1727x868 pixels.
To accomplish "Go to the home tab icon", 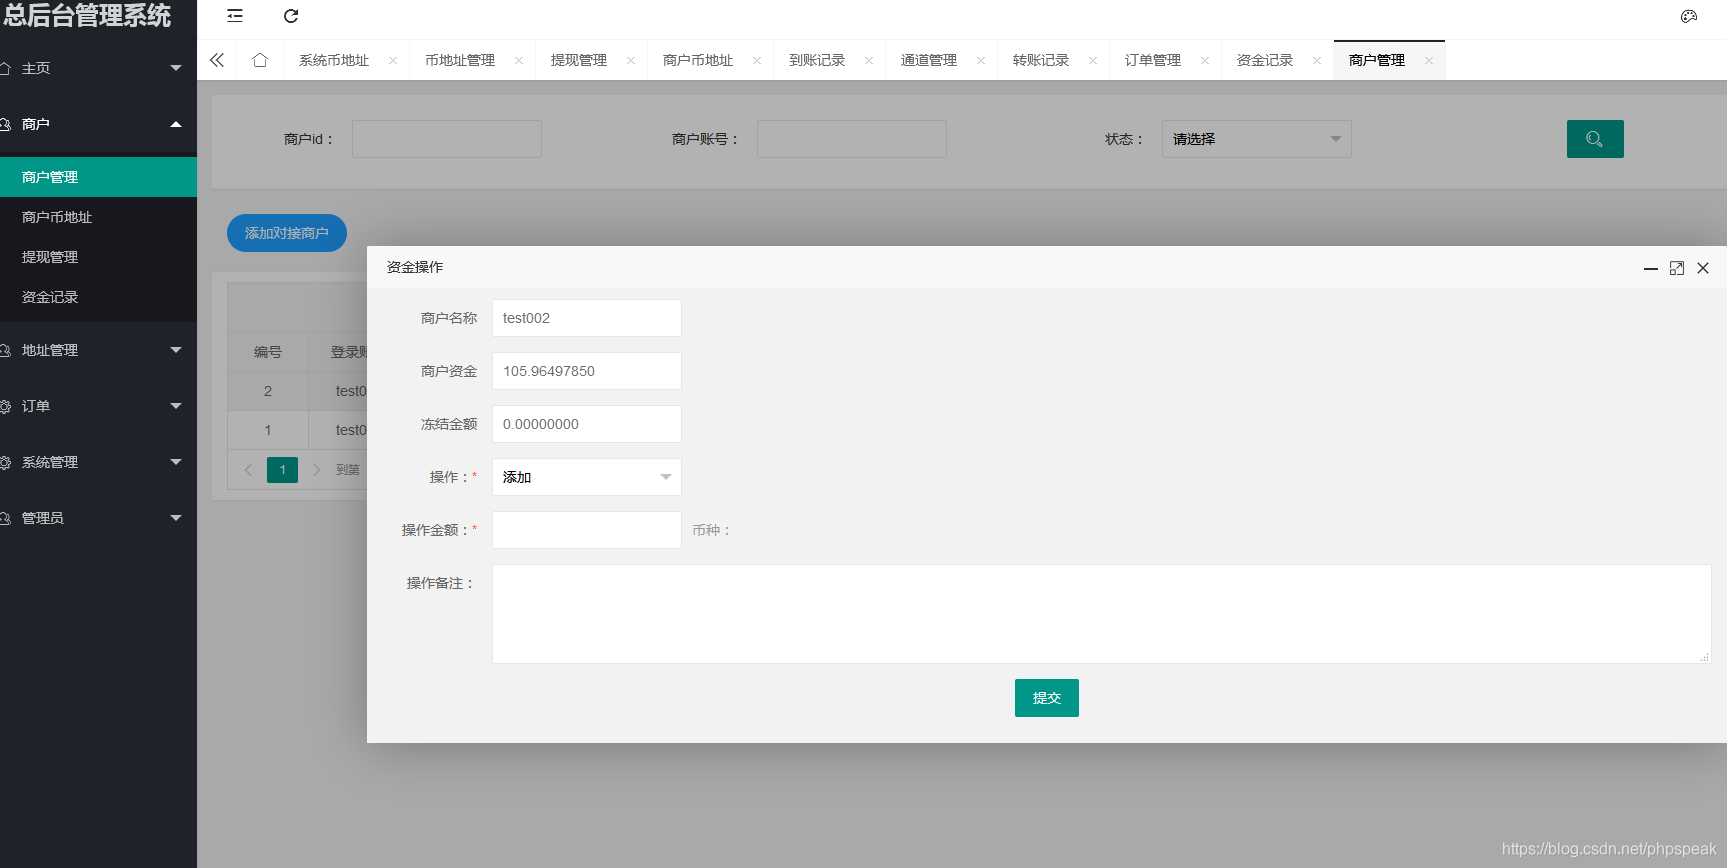I will (260, 60).
